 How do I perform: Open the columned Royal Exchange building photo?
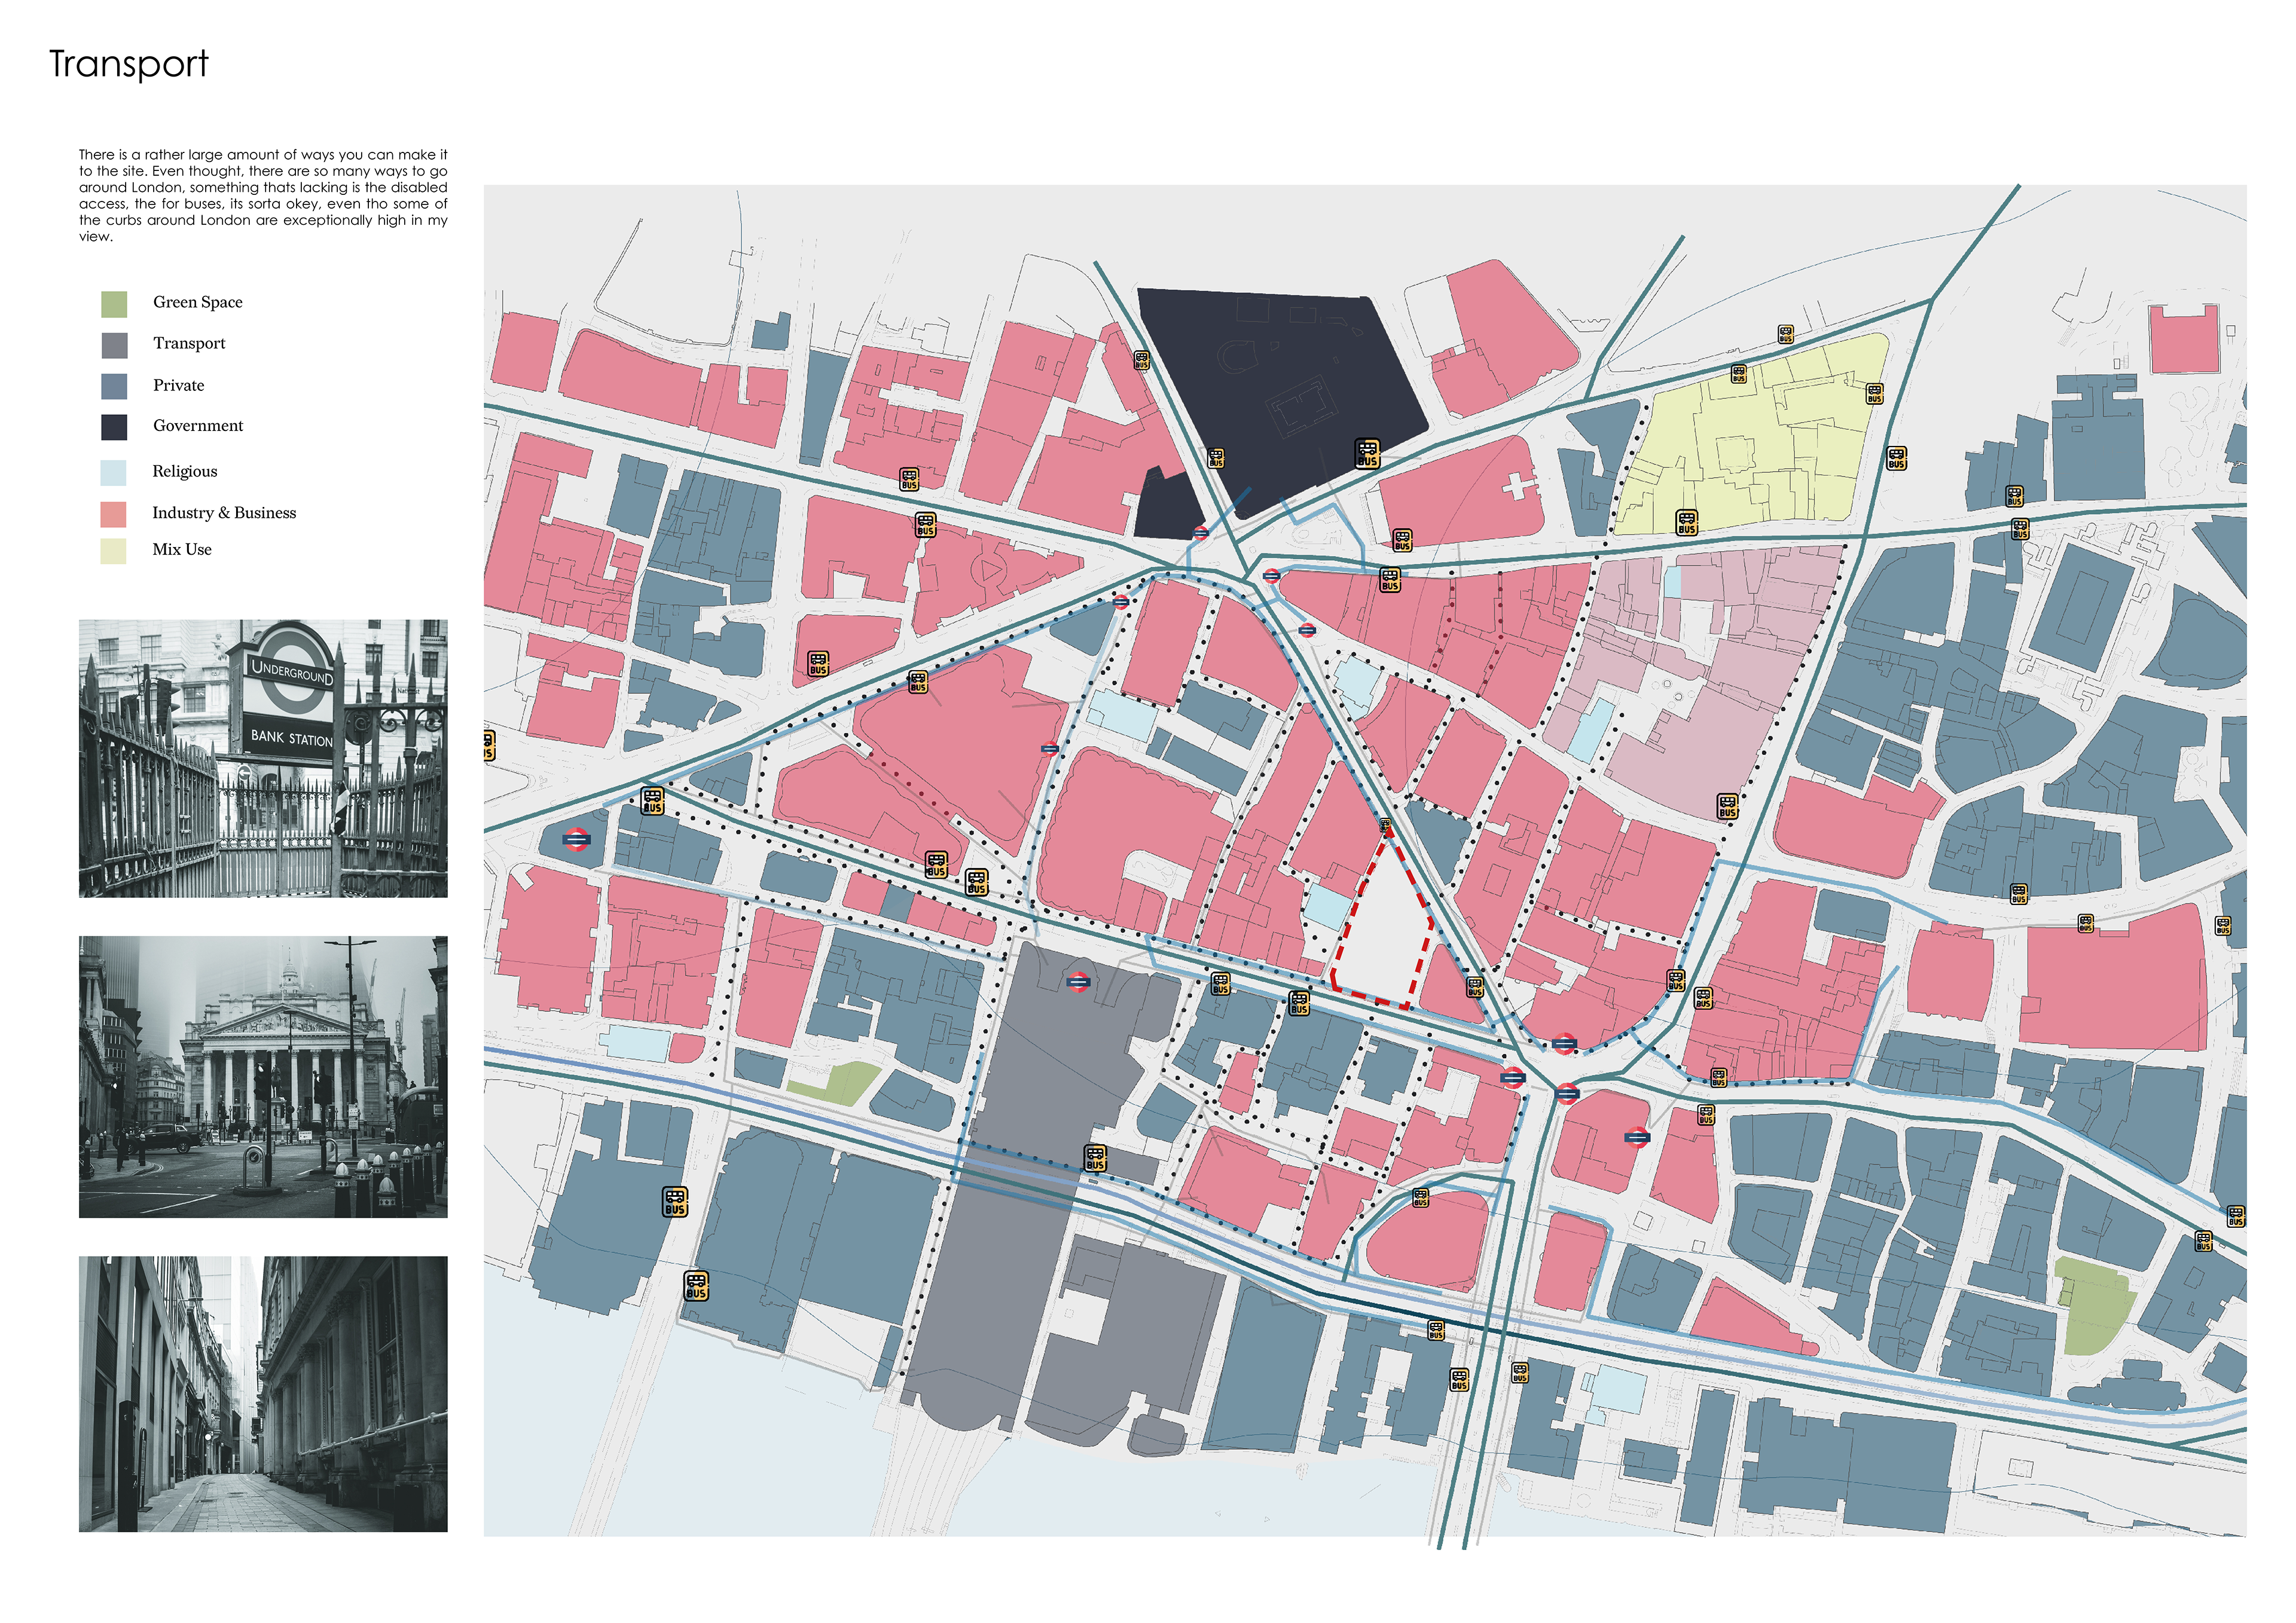pos(263,1076)
